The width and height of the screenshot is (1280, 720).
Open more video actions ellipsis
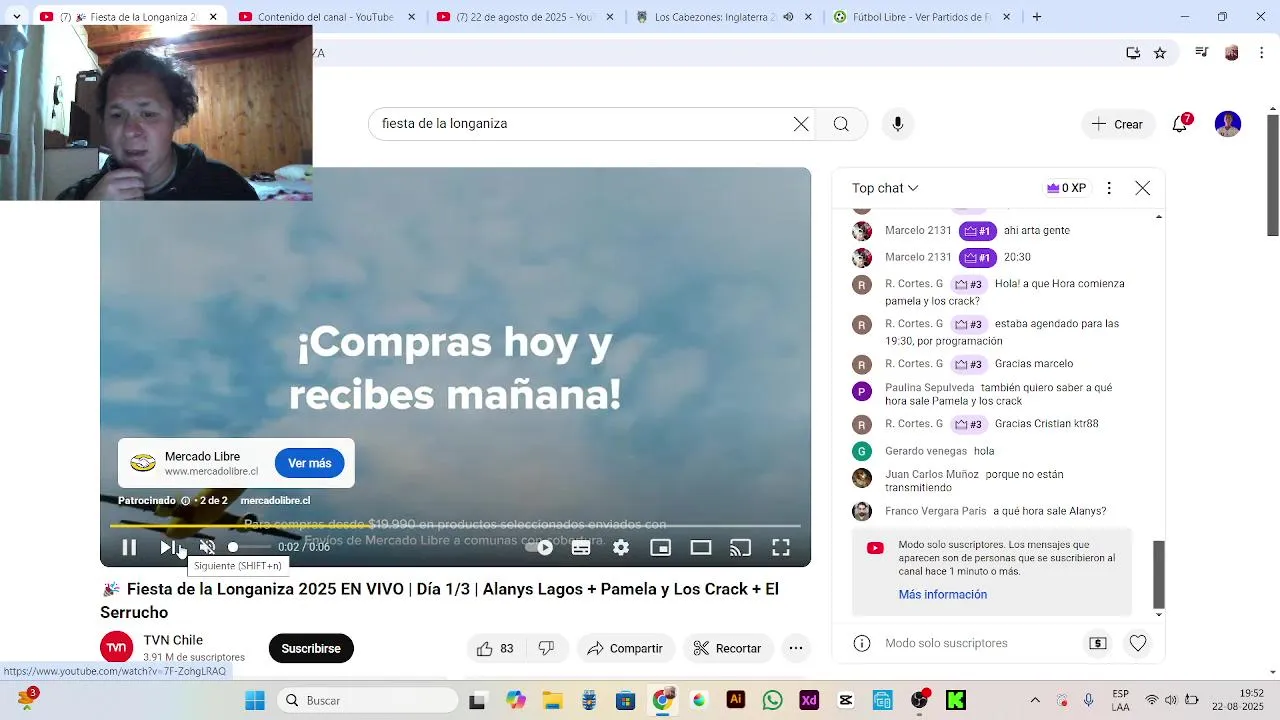(x=796, y=648)
